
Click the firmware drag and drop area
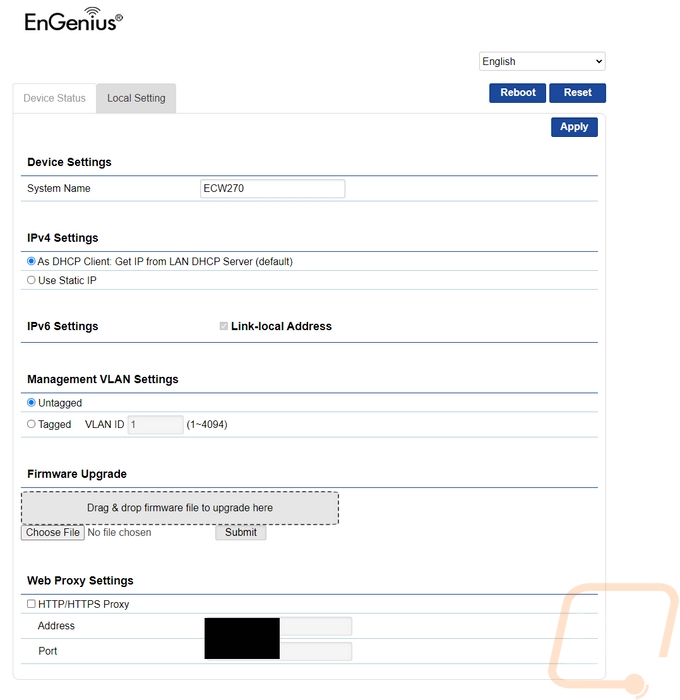point(180,508)
